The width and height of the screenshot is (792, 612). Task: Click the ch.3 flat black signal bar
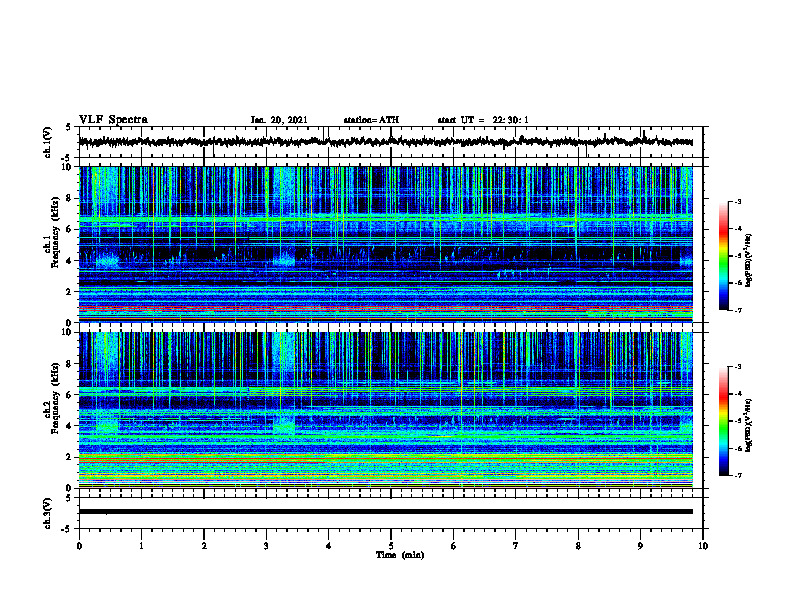(385, 512)
